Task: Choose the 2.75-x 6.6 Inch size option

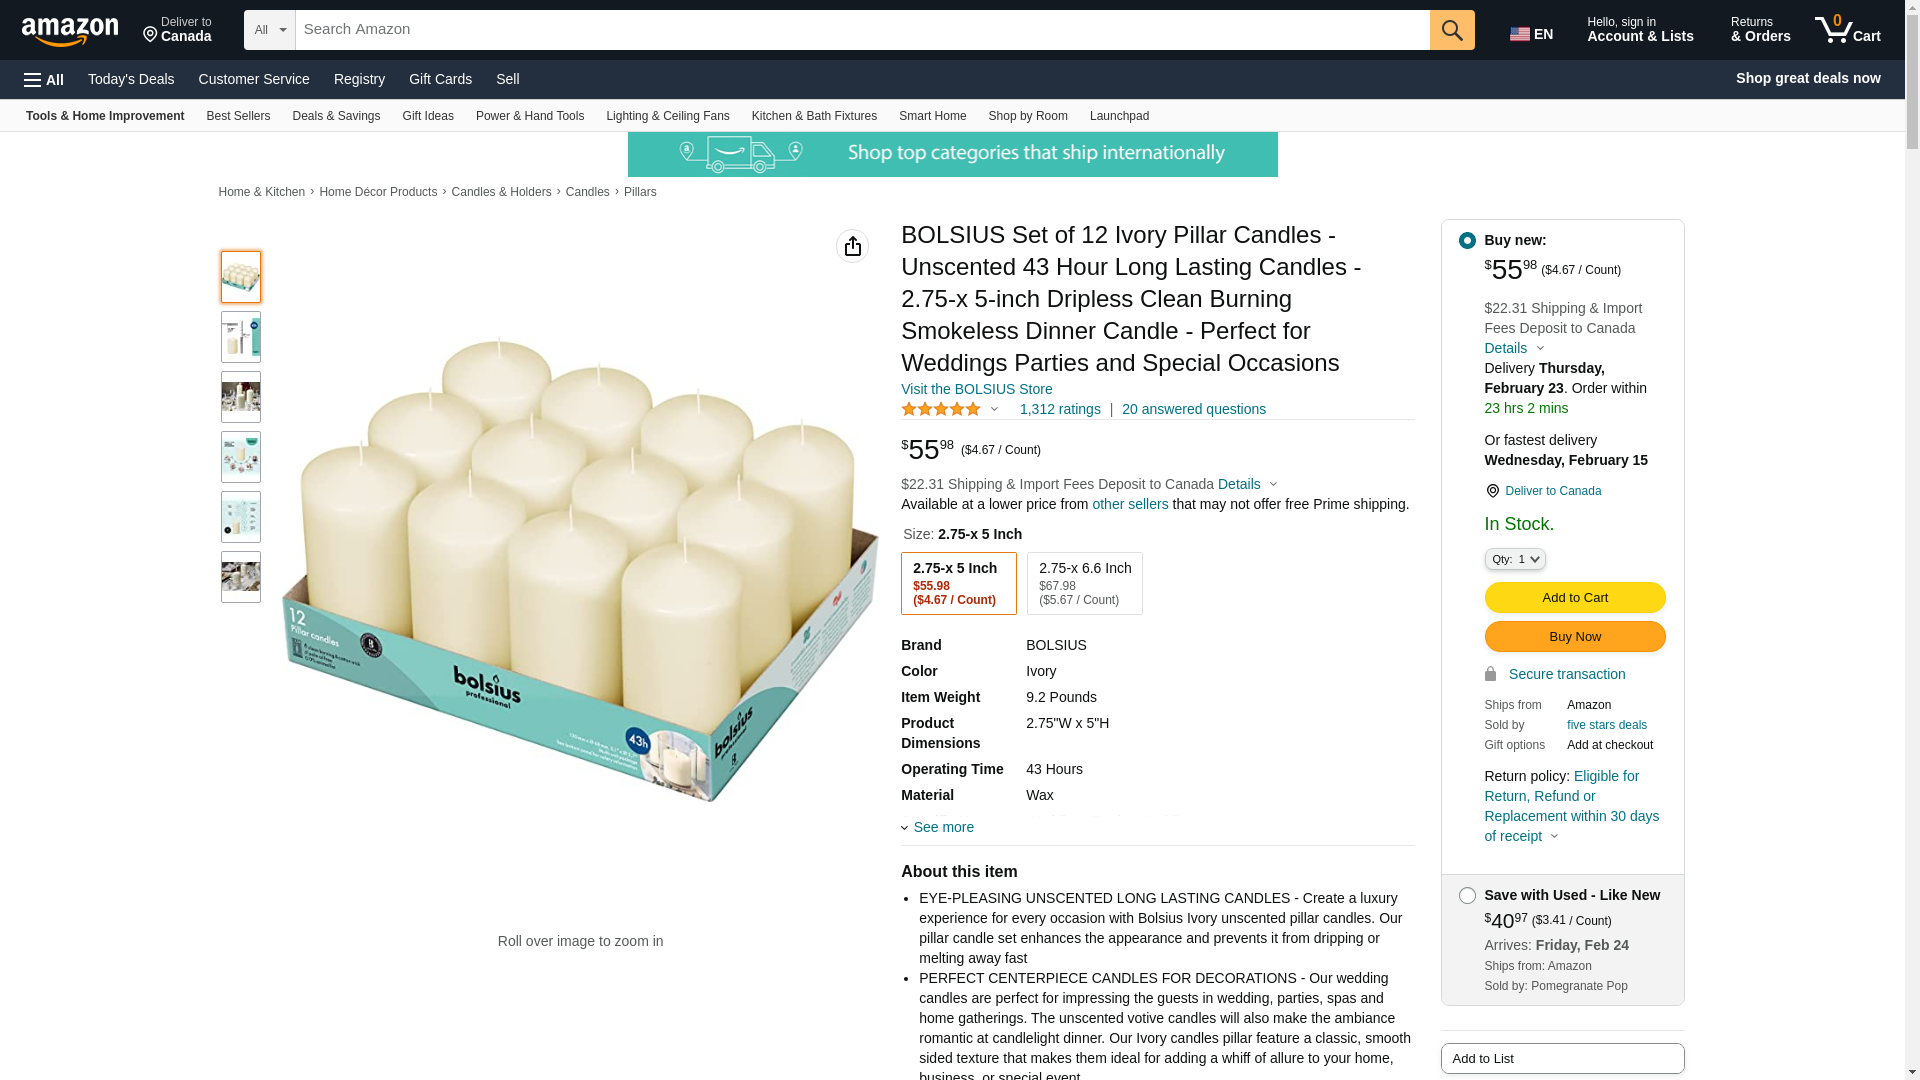Action: click(1084, 583)
